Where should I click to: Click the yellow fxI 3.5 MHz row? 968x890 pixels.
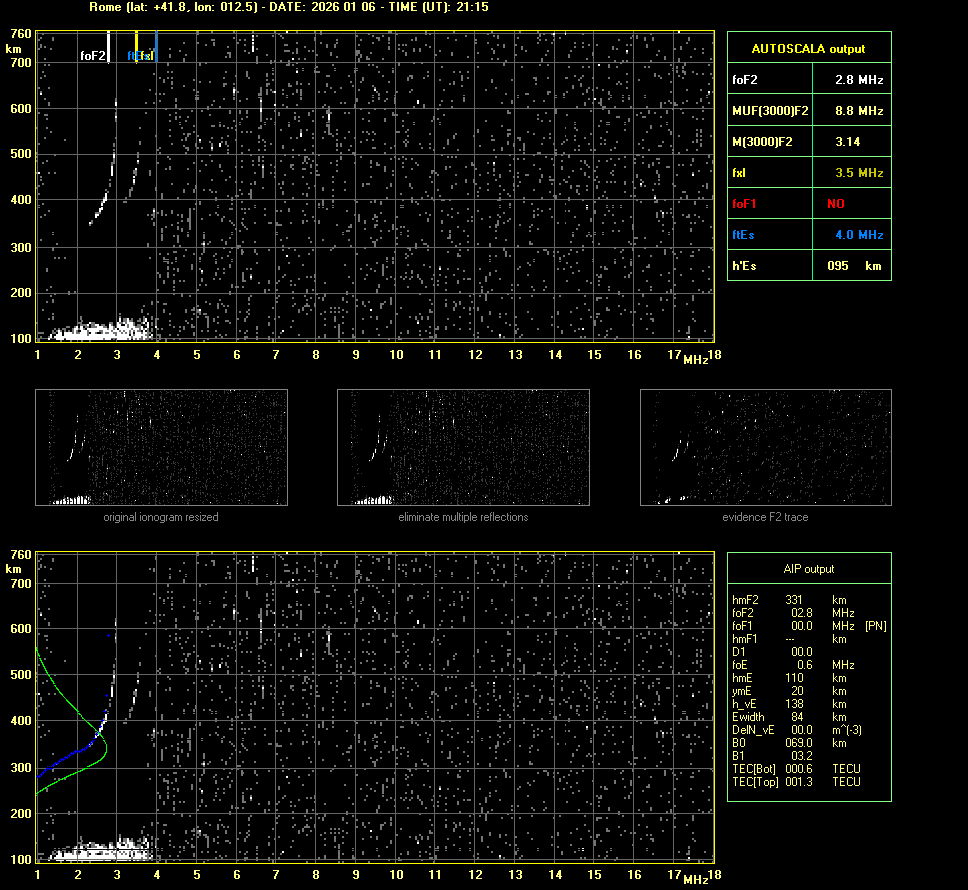click(x=808, y=172)
